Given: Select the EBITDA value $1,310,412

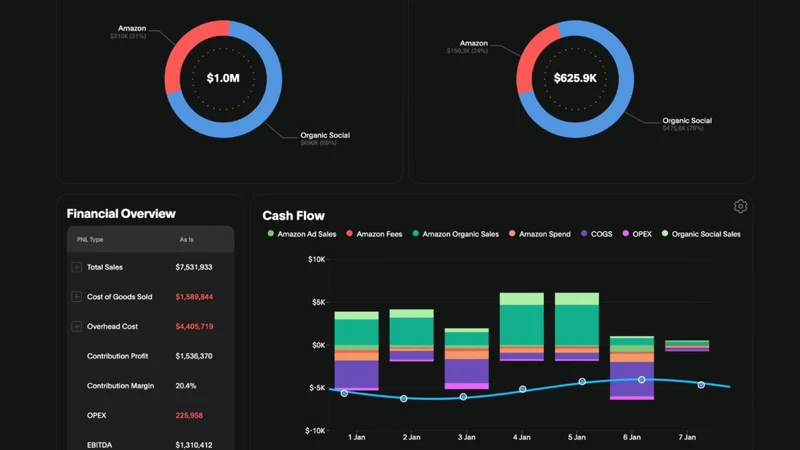Looking at the screenshot, I should coord(194,445).
